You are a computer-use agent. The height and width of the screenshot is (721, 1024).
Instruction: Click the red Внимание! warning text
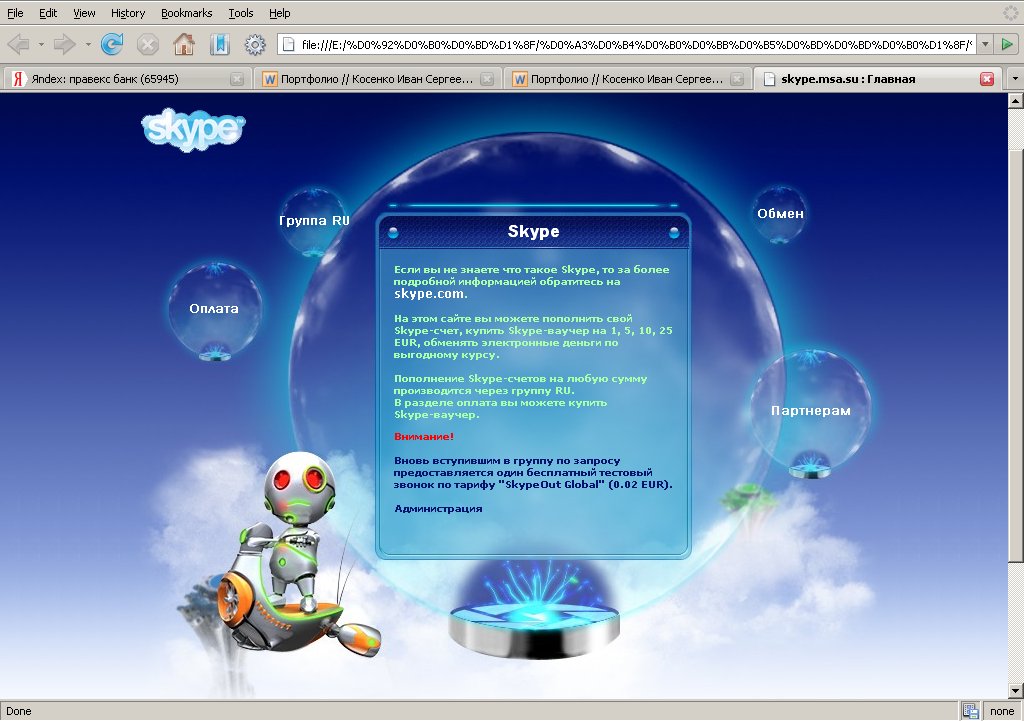[x=424, y=436]
